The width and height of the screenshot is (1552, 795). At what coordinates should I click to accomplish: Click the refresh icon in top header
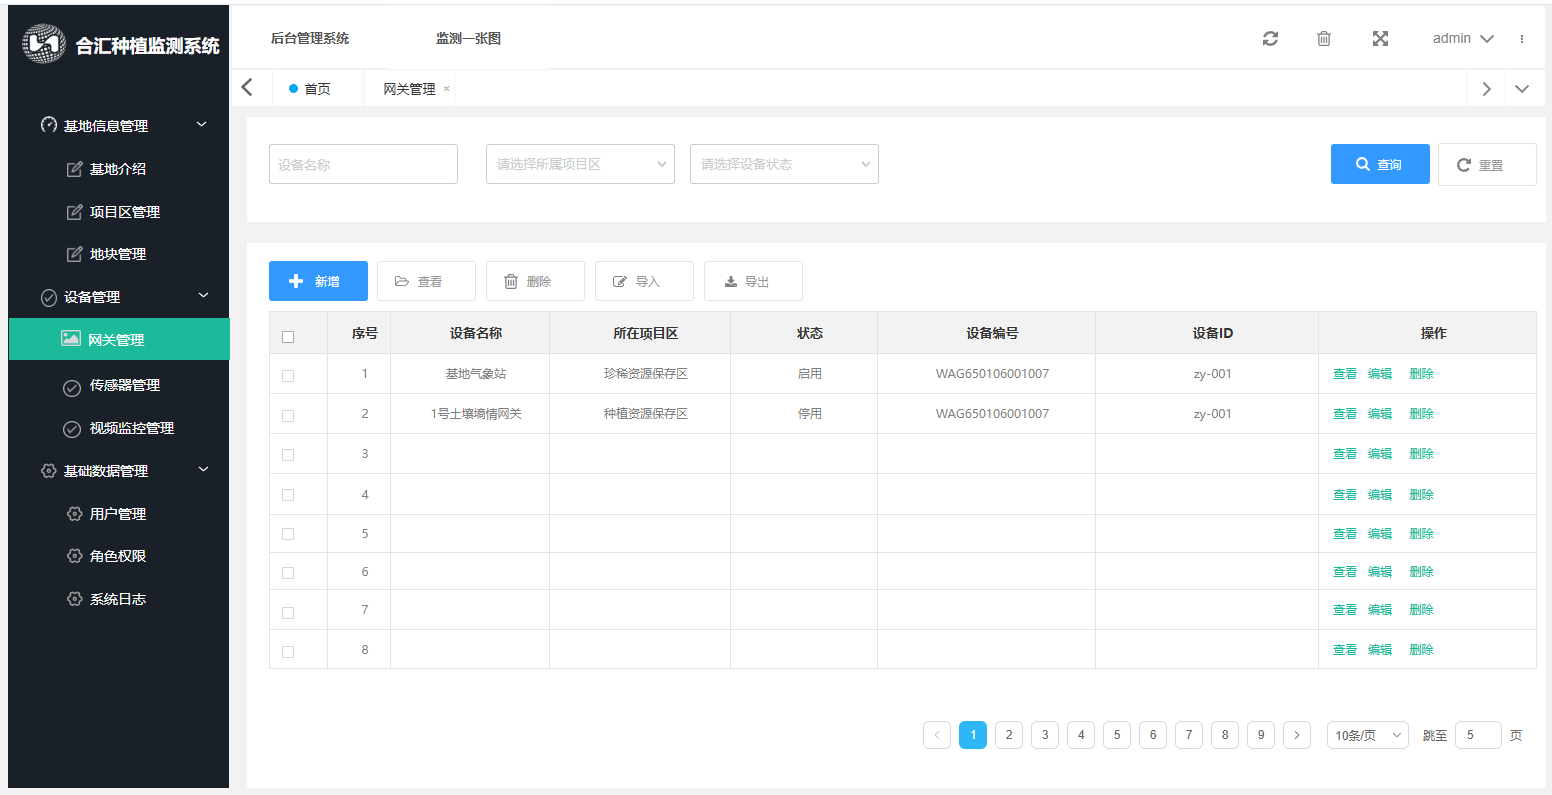click(1270, 39)
